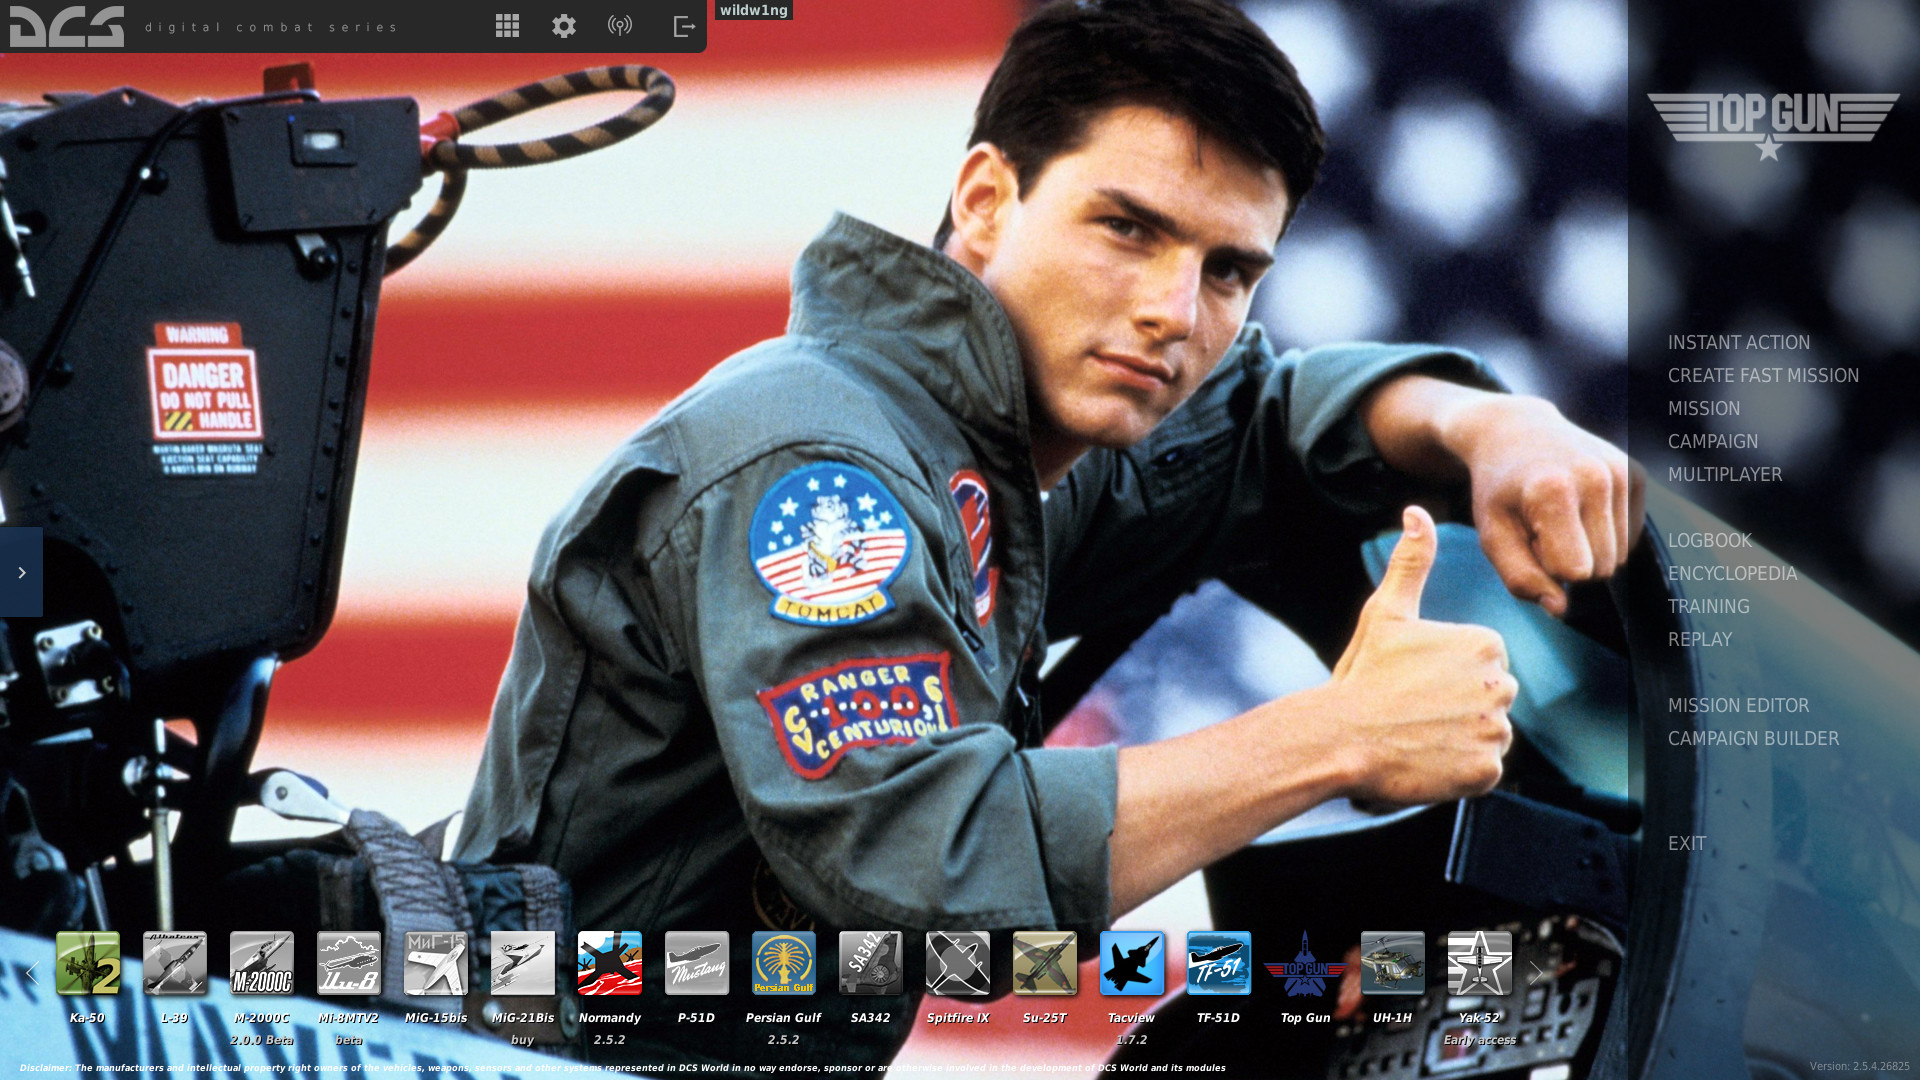Open the MULTIPLAYER menu item

pyautogui.click(x=1724, y=475)
